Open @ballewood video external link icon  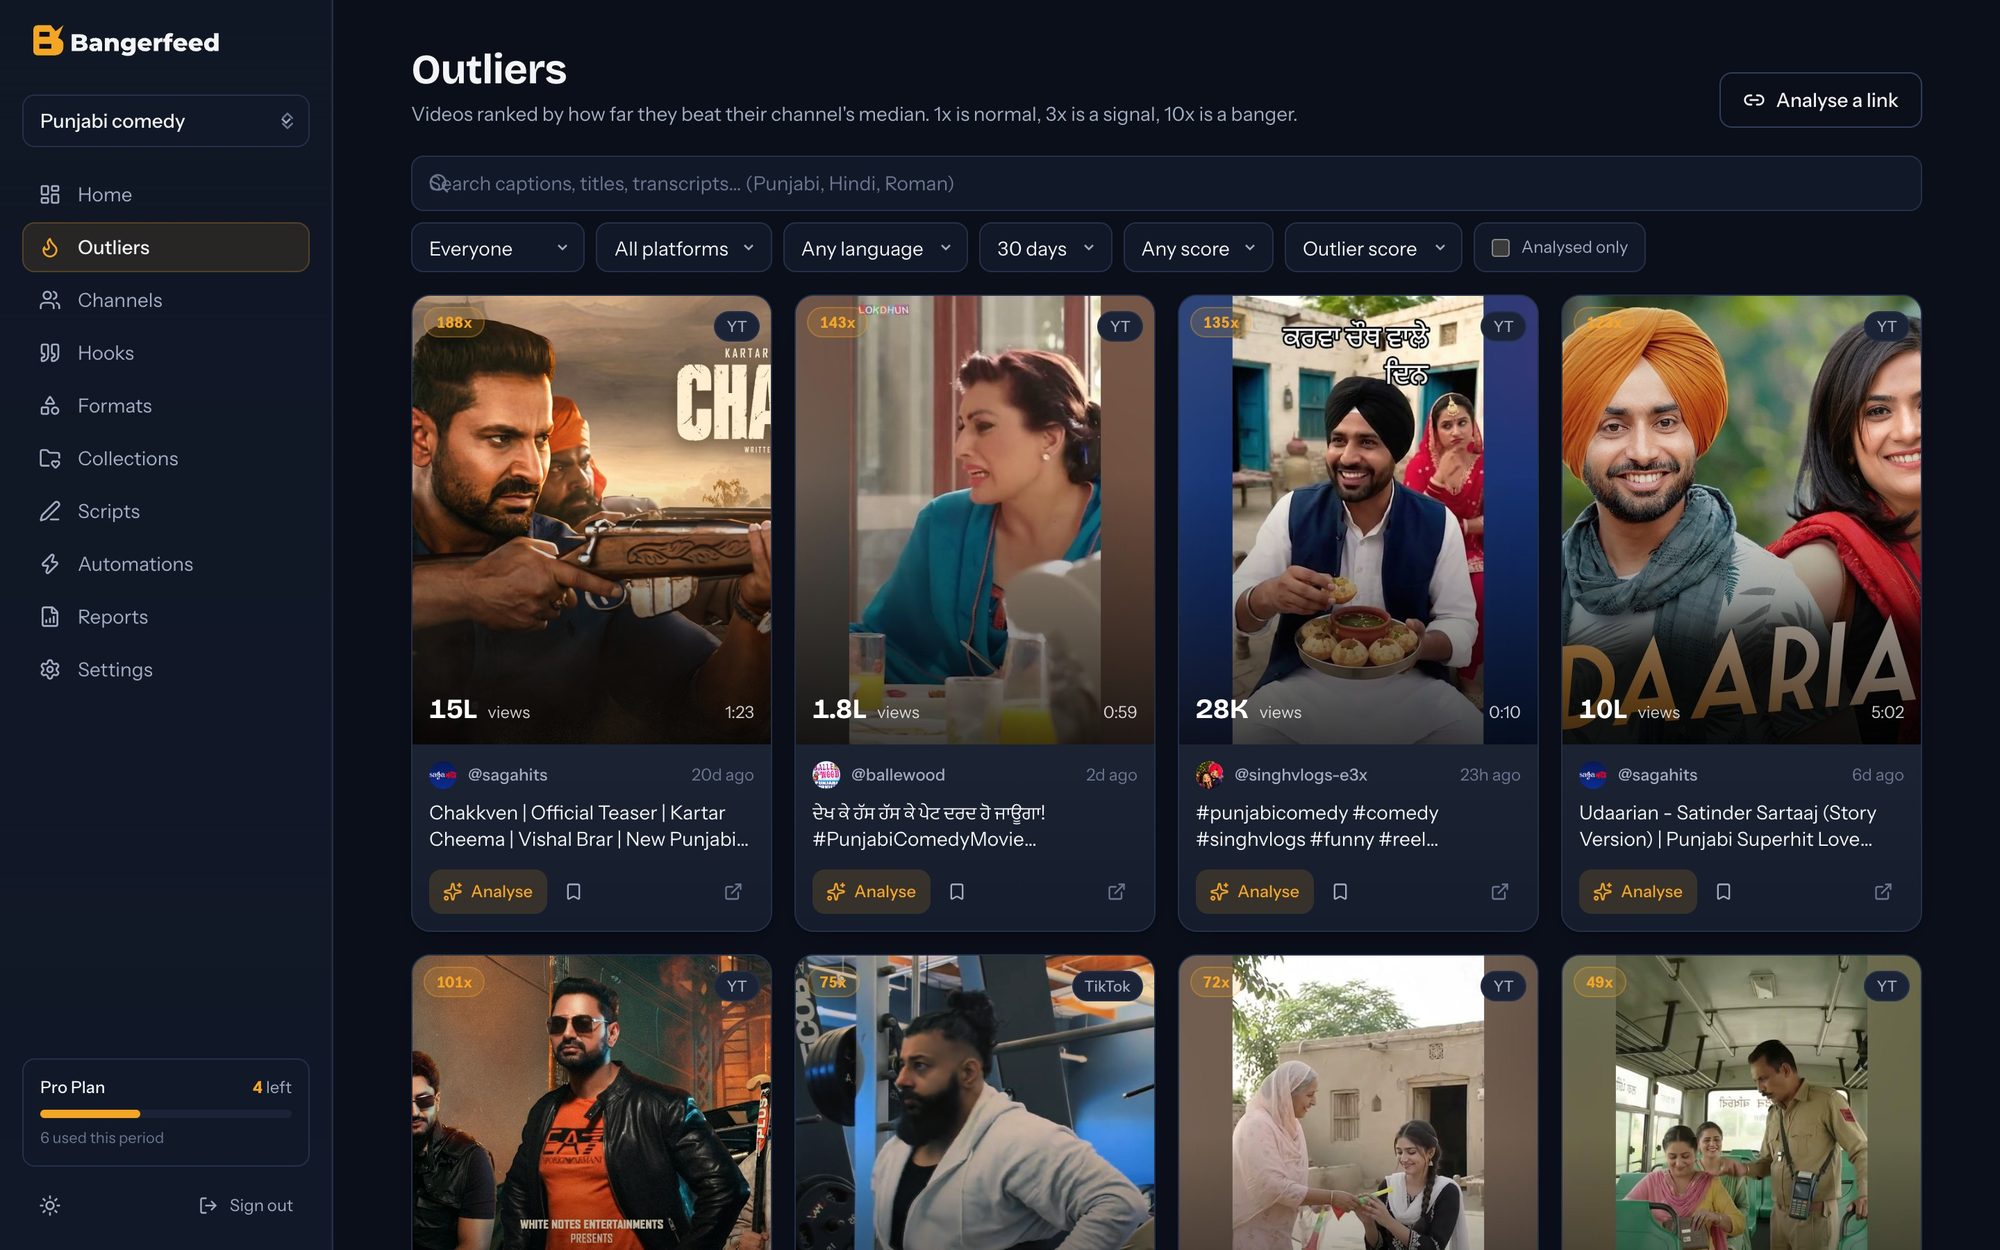pos(1116,891)
